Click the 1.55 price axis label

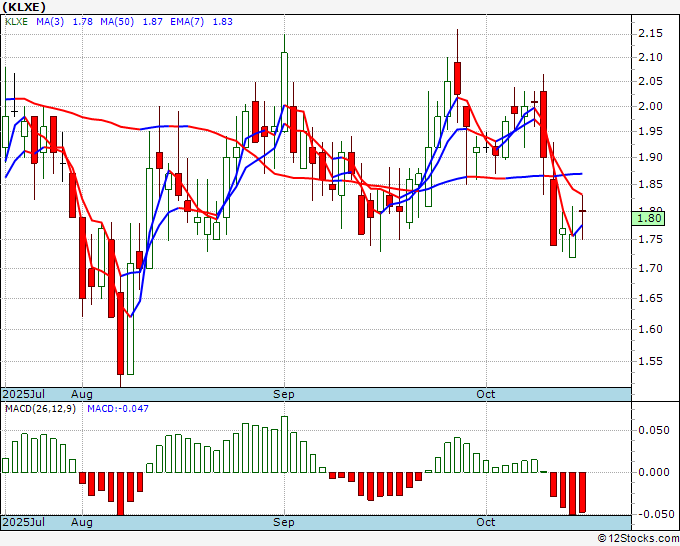click(651, 361)
